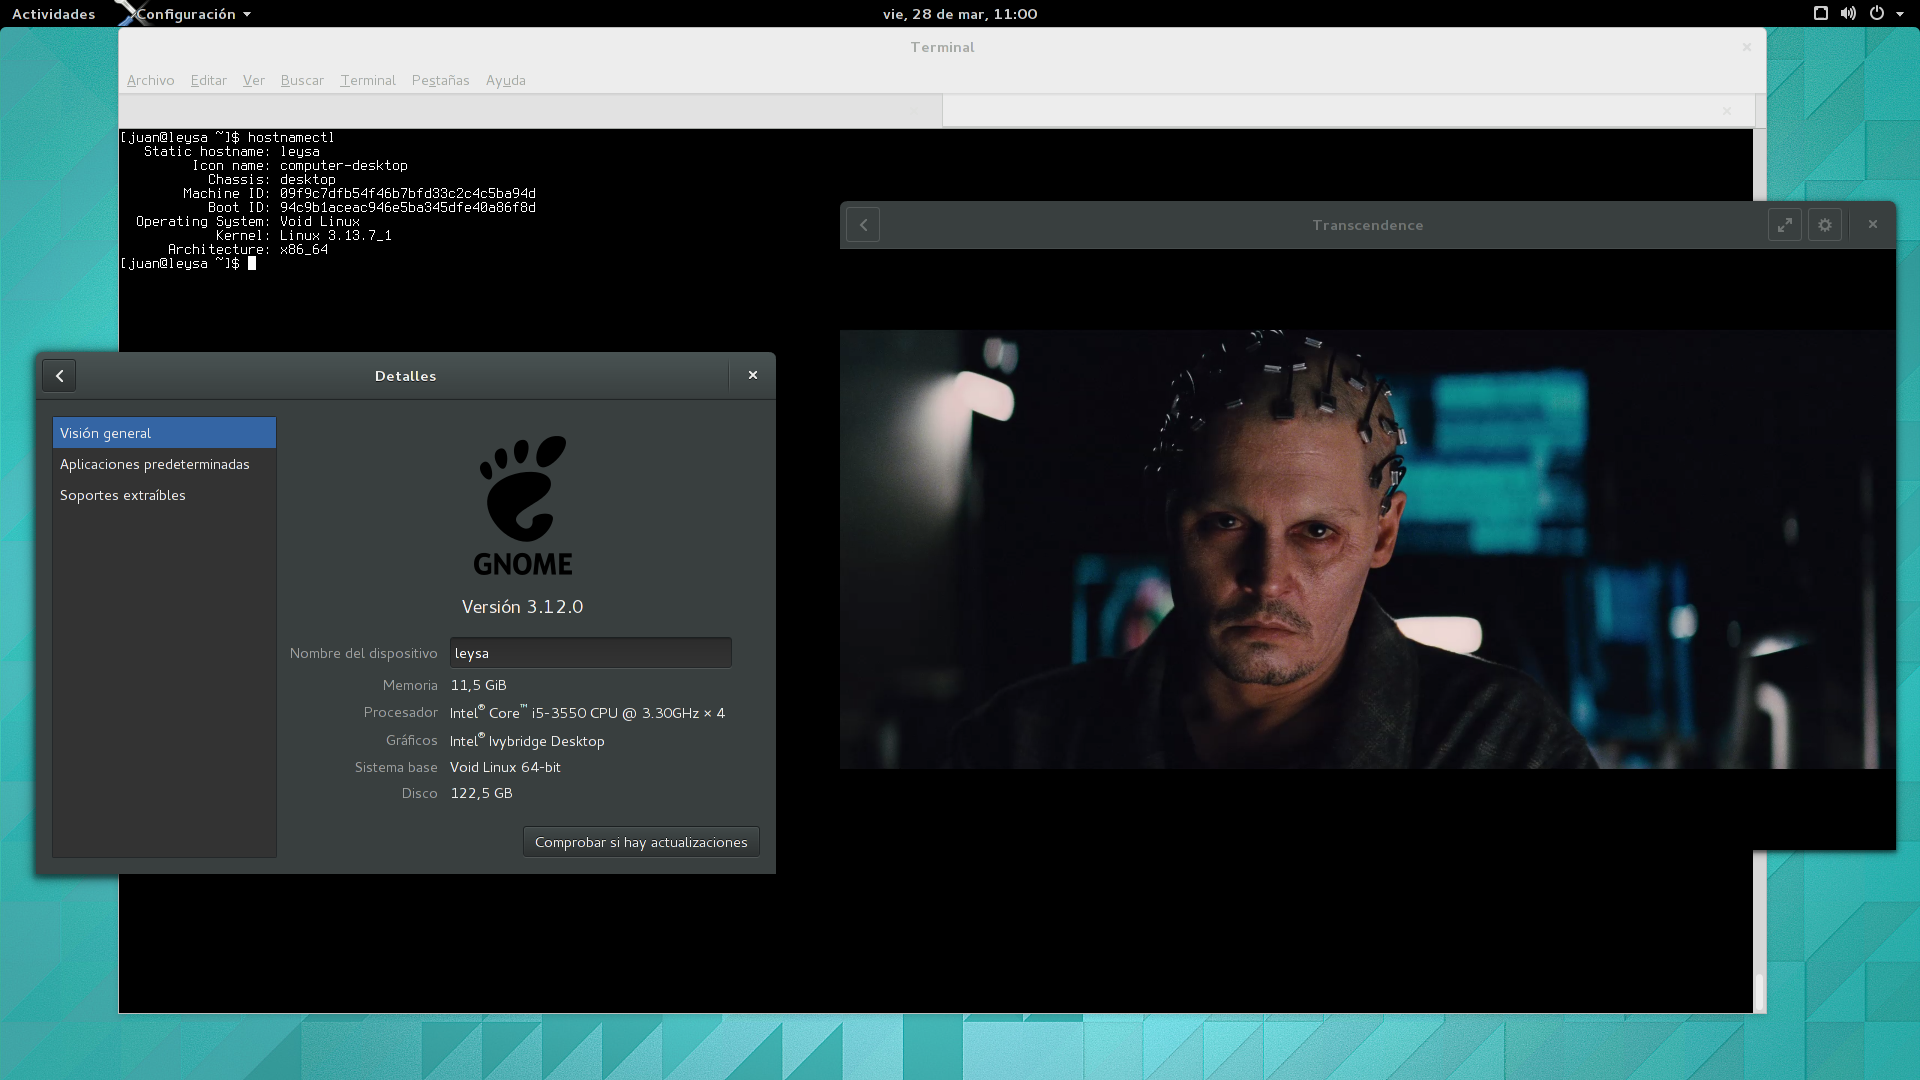Close the Detalles settings window
1920x1080 pixels.
[x=753, y=376]
